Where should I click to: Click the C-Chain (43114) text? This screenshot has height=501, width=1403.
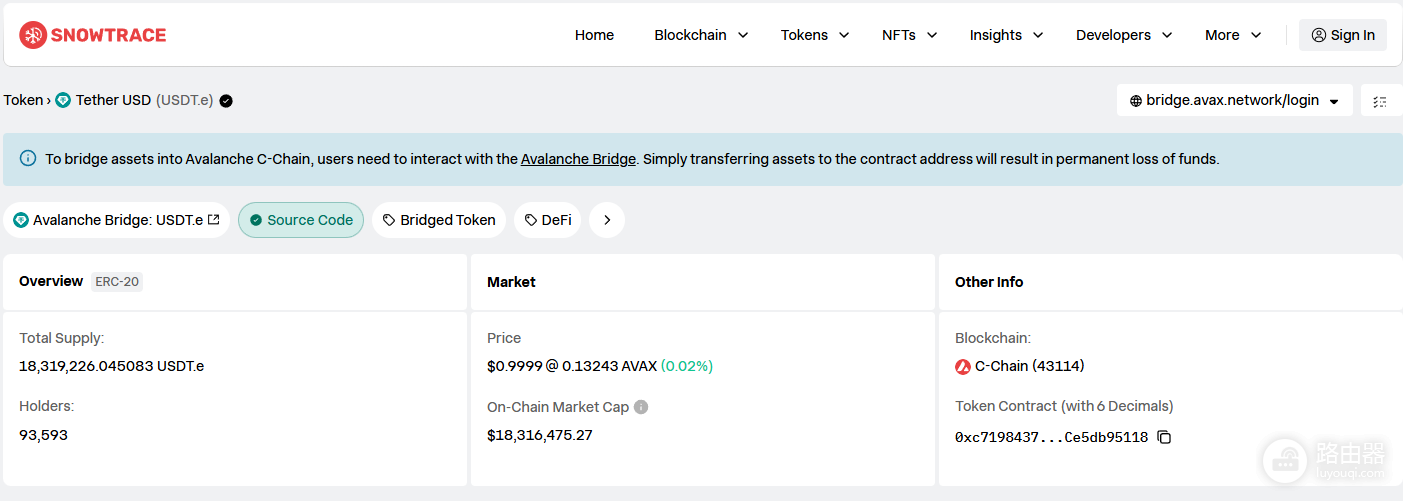click(1030, 366)
